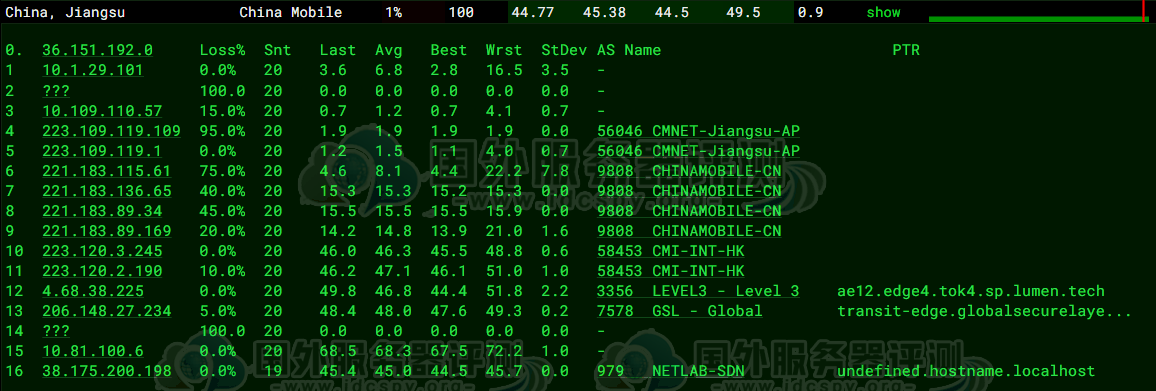Click the StDev column header
The image size is (1156, 391).
point(564,50)
